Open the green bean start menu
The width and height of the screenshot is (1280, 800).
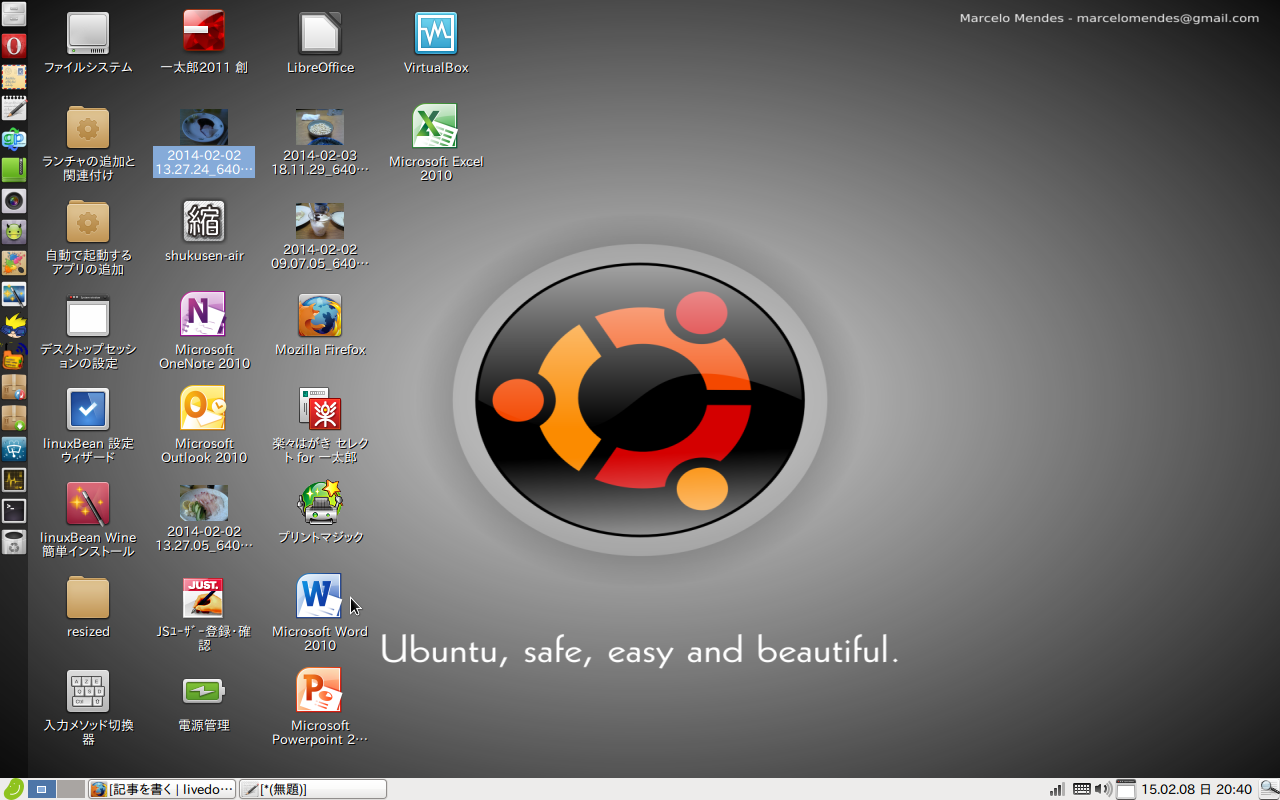click(x=13, y=789)
